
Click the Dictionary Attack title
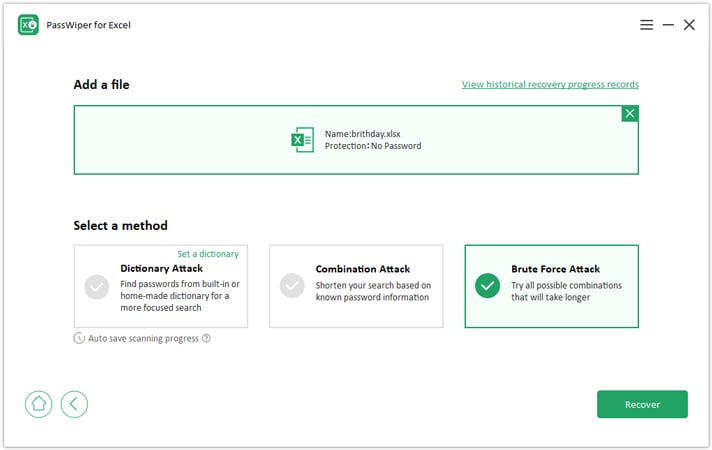(x=162, y=268)
